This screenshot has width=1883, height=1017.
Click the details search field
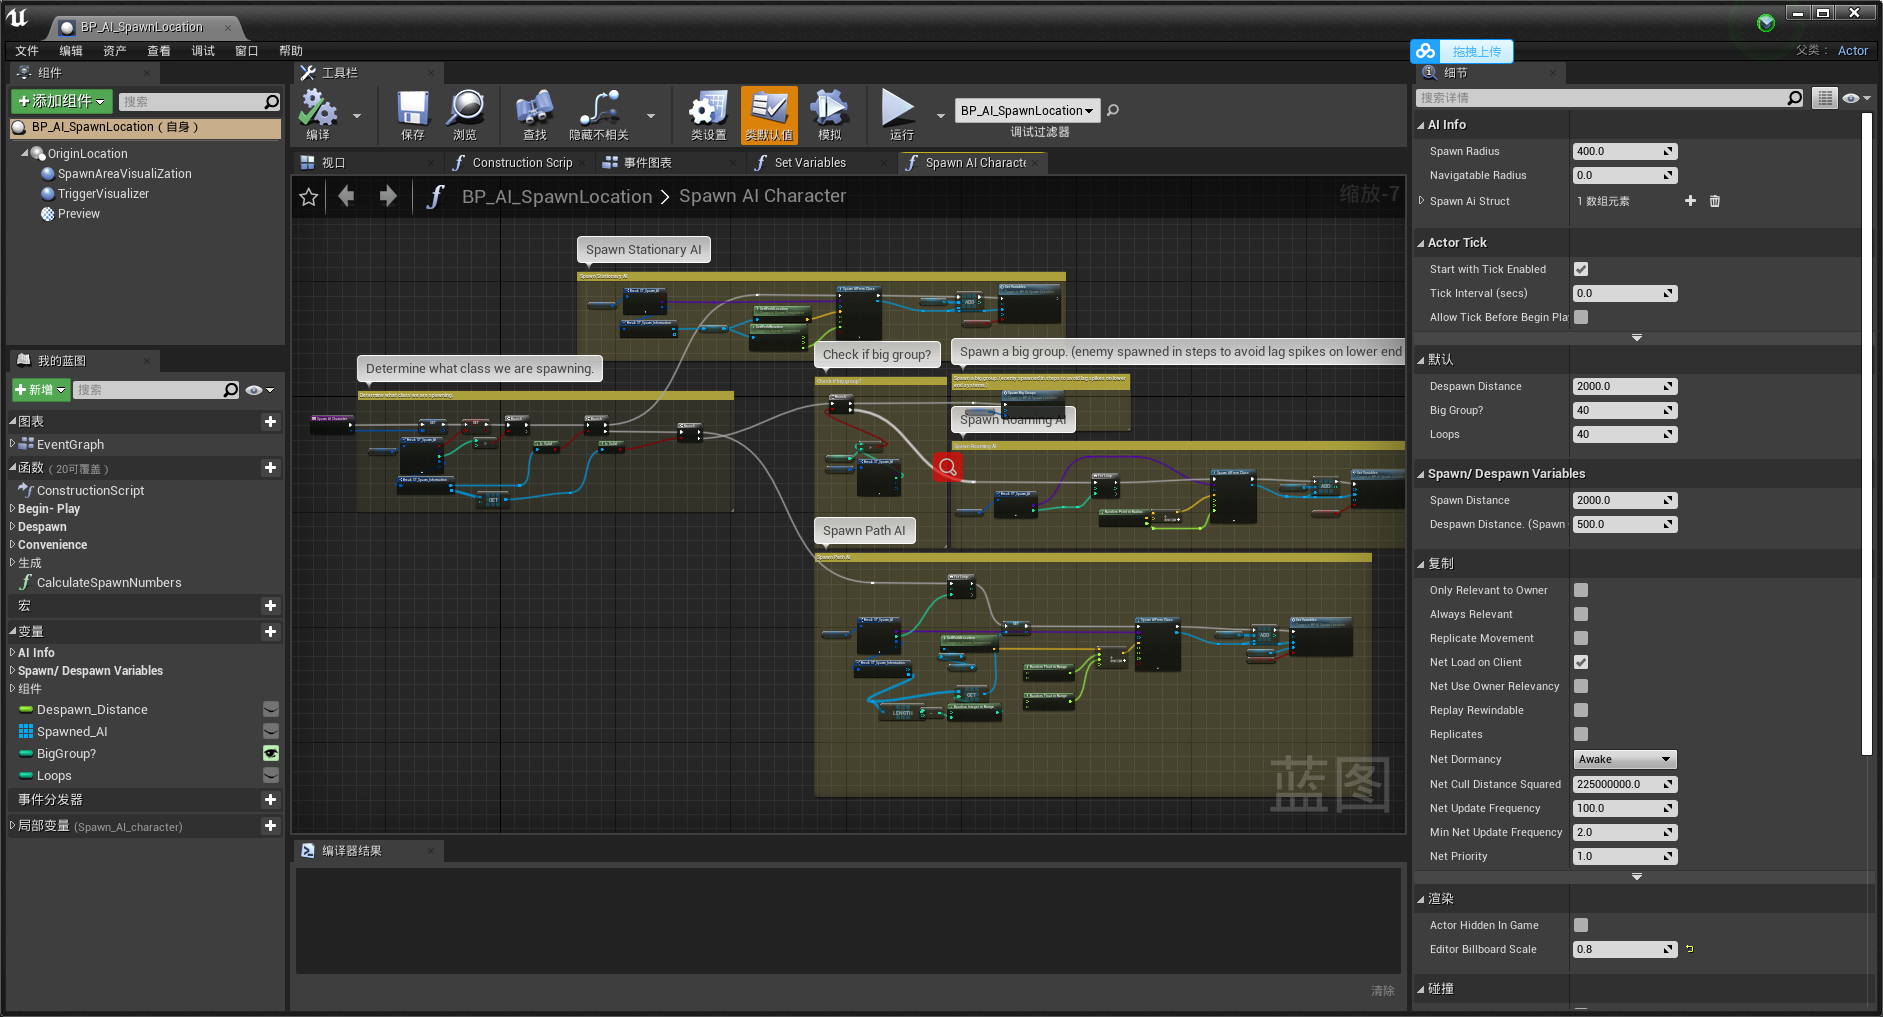point(1609,98)
